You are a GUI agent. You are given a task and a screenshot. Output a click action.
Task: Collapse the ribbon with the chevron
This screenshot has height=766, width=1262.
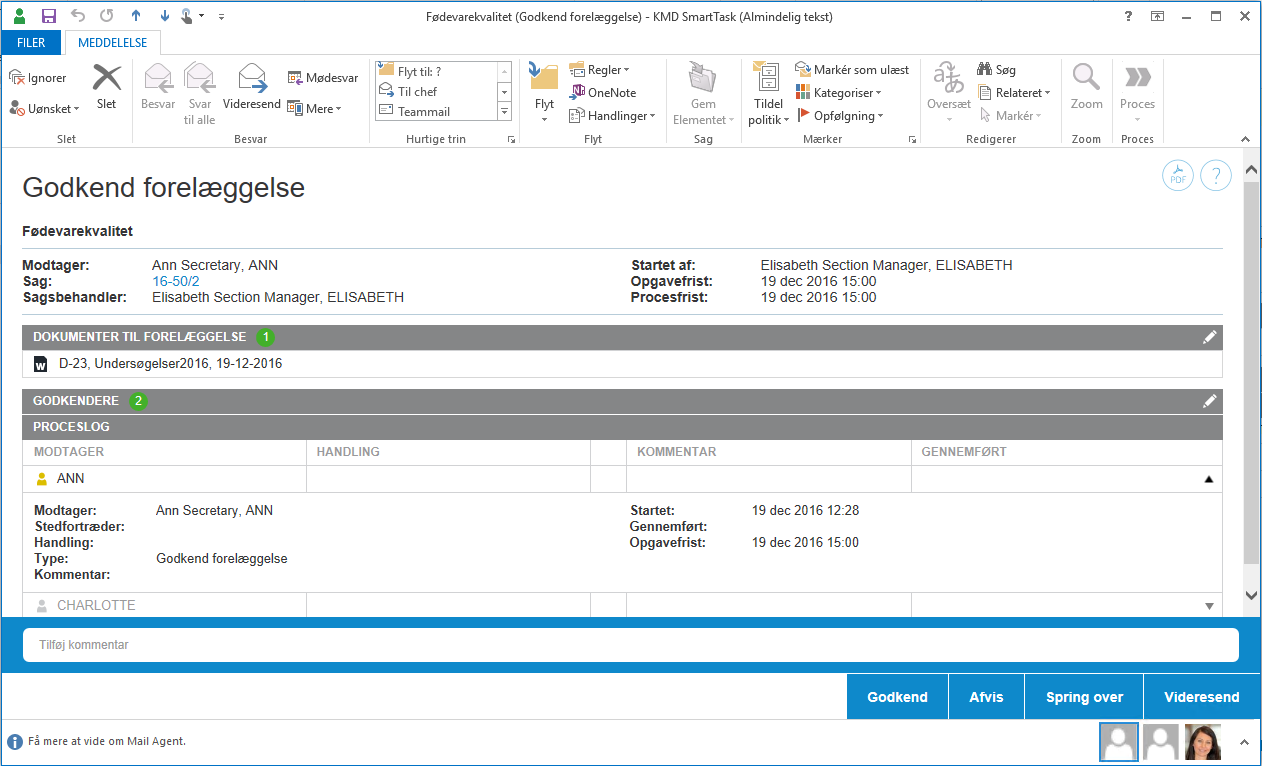pos(1245,139)
